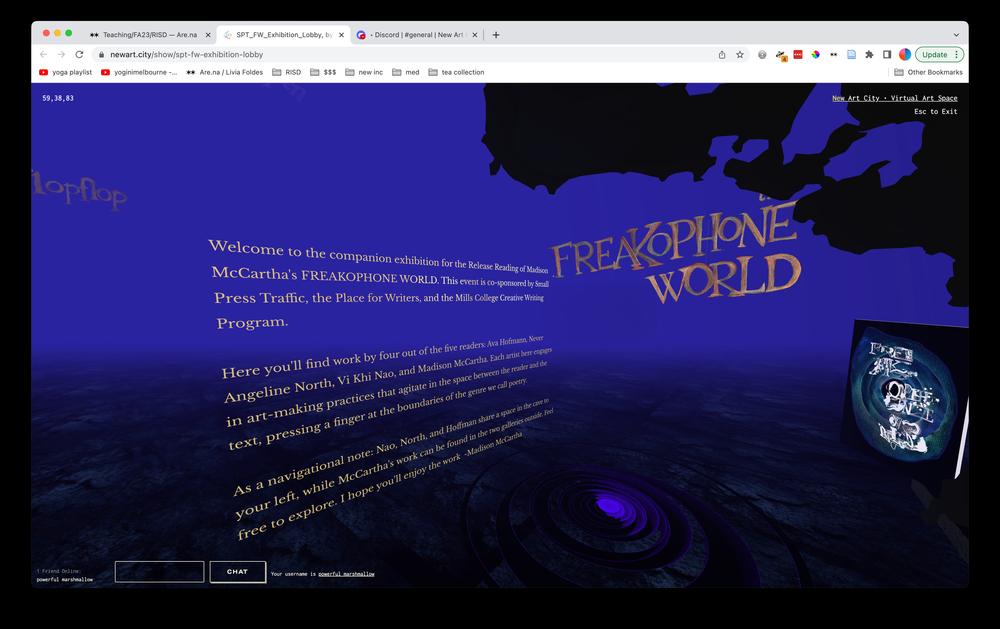Screen dimensions: 1000x629
Task: Expand the RISD bookmarks folder
Action: coord(286,73)
